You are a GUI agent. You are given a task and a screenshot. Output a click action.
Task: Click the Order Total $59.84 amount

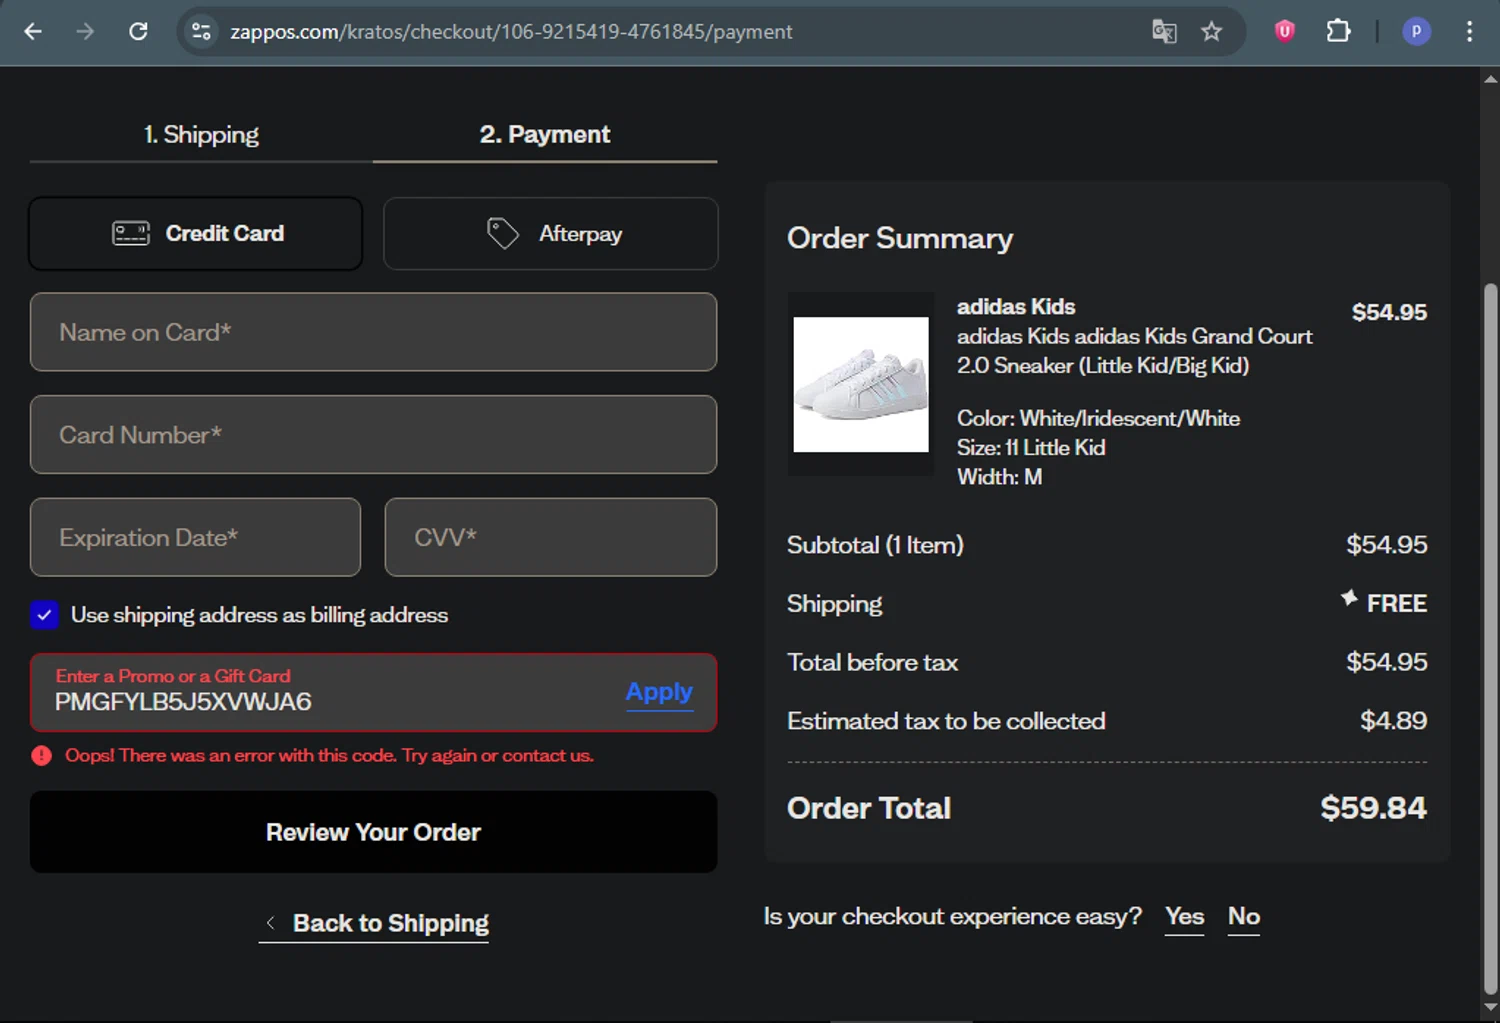click(x=1373, y=808)
